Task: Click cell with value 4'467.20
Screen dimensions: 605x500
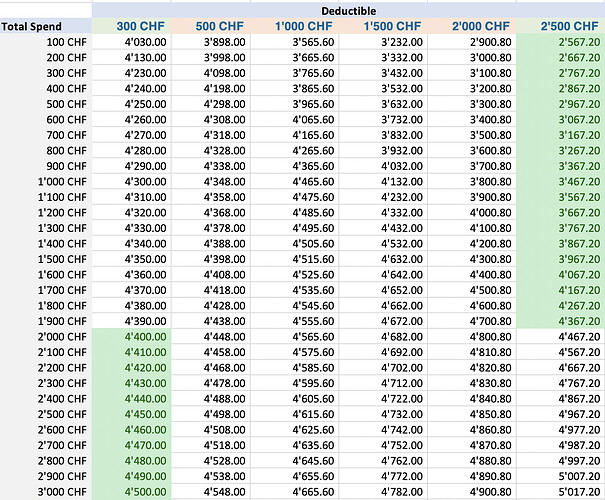Action: (x=561, y=337)
